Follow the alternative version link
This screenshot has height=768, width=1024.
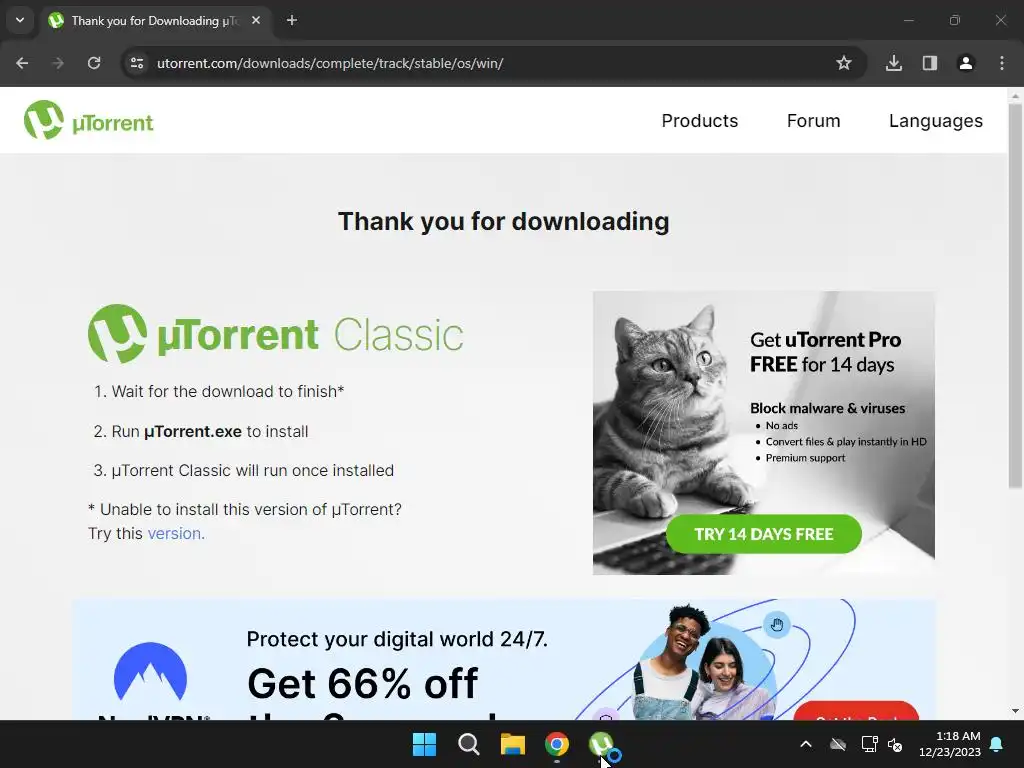(176, 534)
